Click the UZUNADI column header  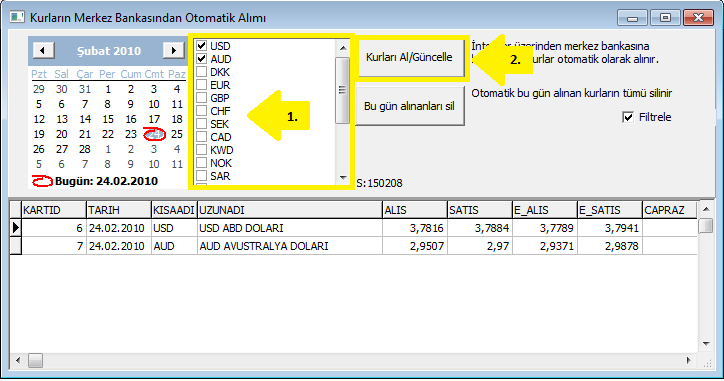click(290, 210)
